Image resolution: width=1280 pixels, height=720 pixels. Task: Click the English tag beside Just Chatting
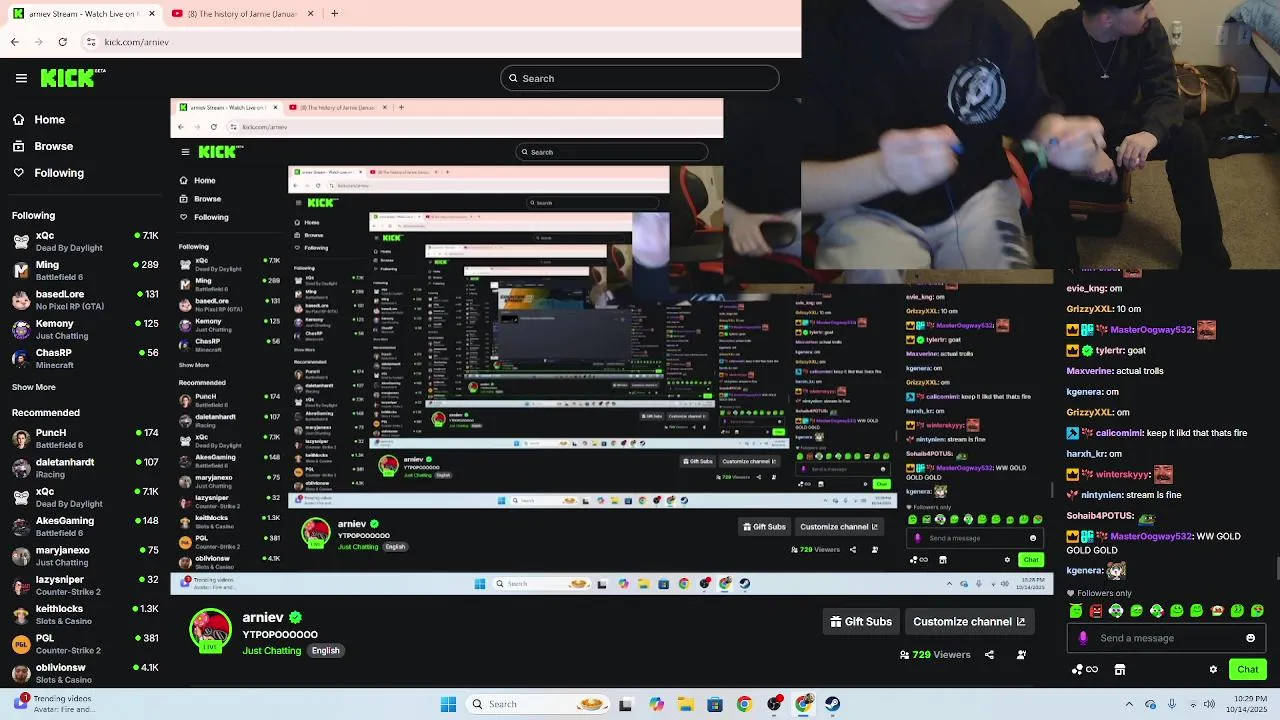click(325, 651)
